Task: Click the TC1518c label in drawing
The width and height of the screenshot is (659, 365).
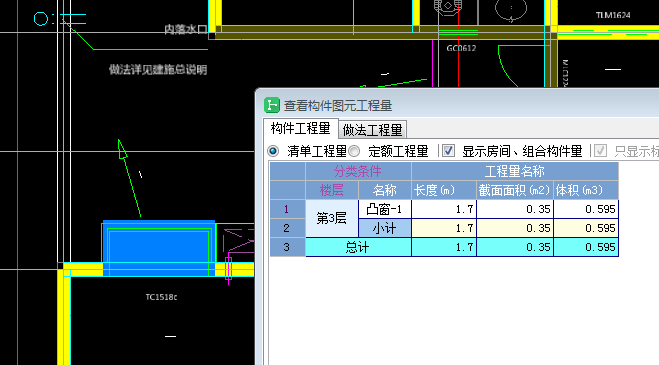Action: [x=161, y=297]
